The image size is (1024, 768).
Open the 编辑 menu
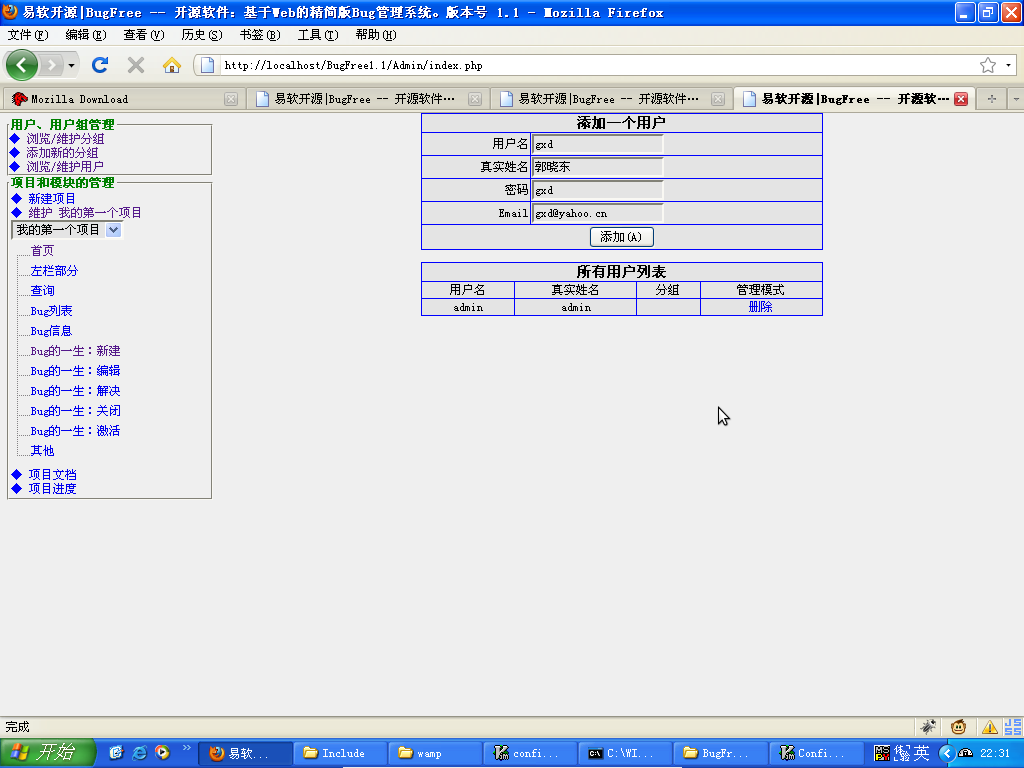86,35
